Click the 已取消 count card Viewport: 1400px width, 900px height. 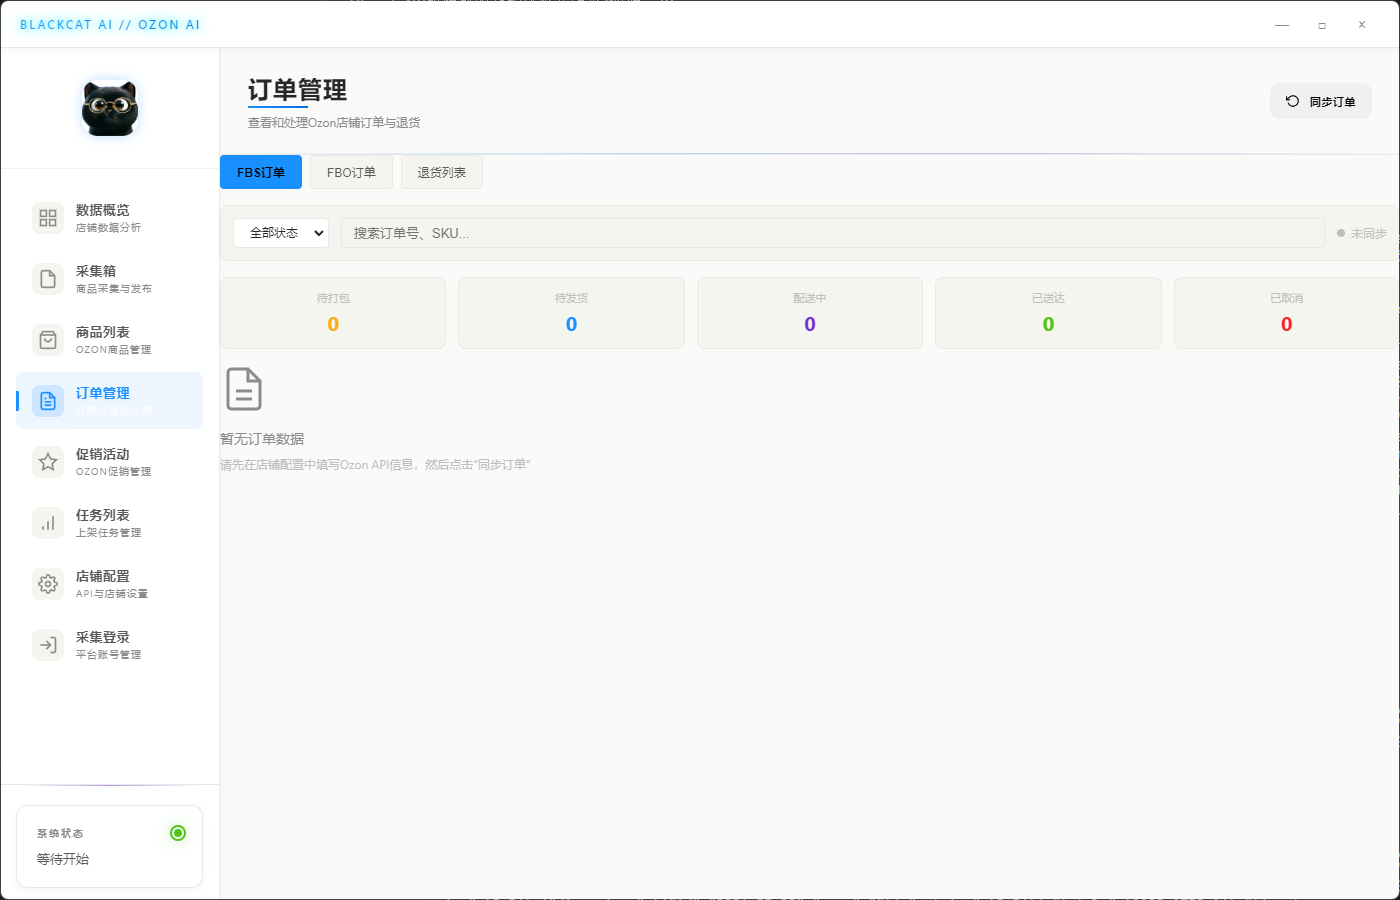(x=1287, y=313)
